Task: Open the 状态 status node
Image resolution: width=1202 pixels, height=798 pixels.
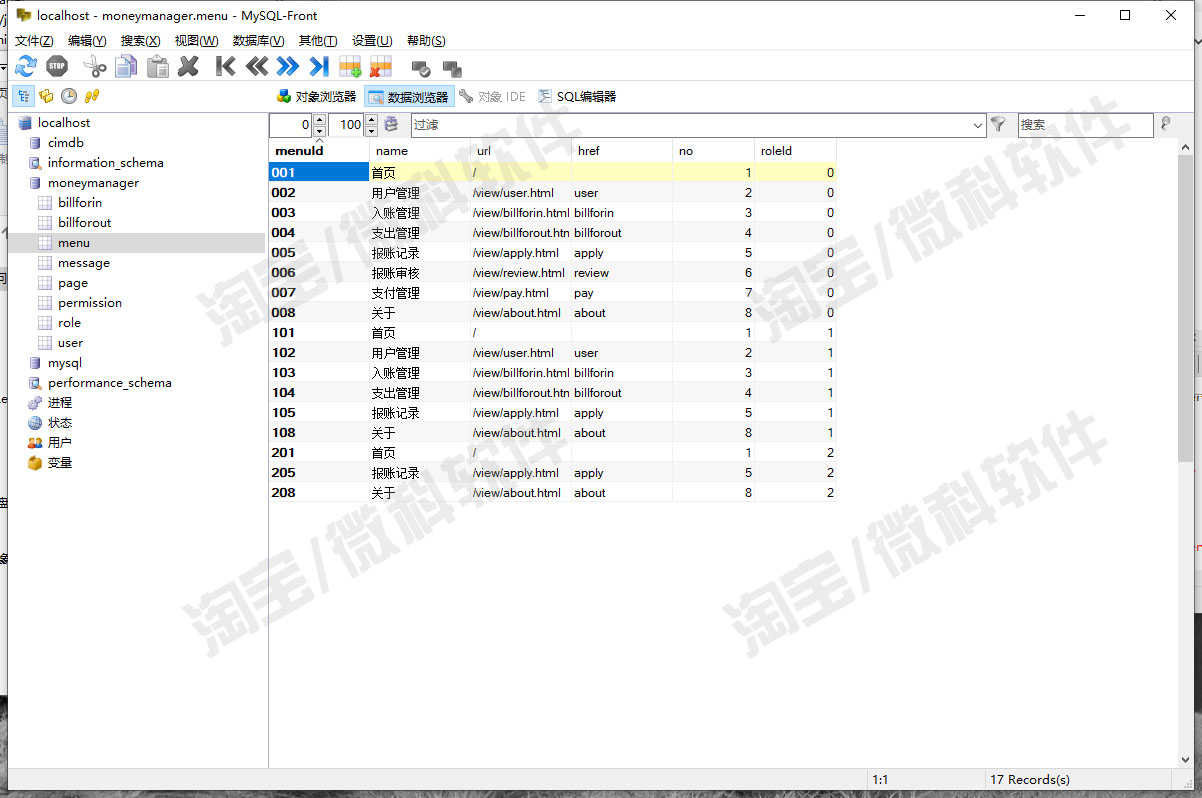Action: pos(60,423)
